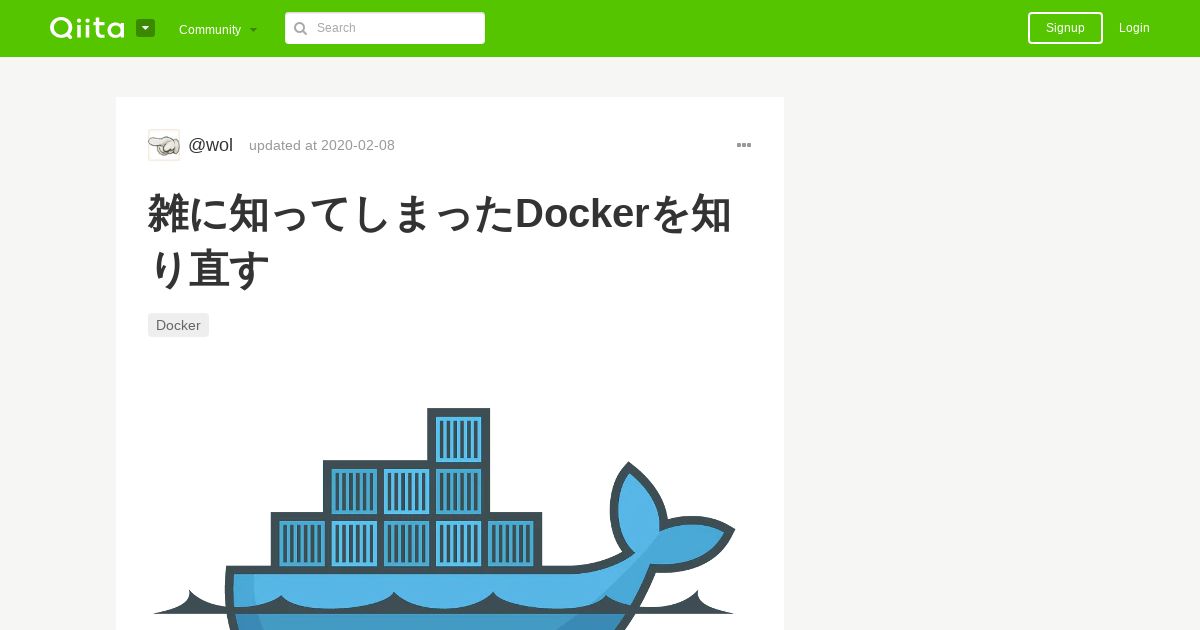
Task: Click the leftmost bottom-row container on whale
Action: [301, 543]
